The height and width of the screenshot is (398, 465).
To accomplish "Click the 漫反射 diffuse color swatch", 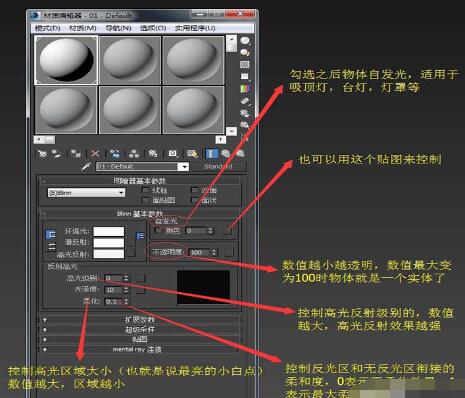I will (x=109, y=243).
